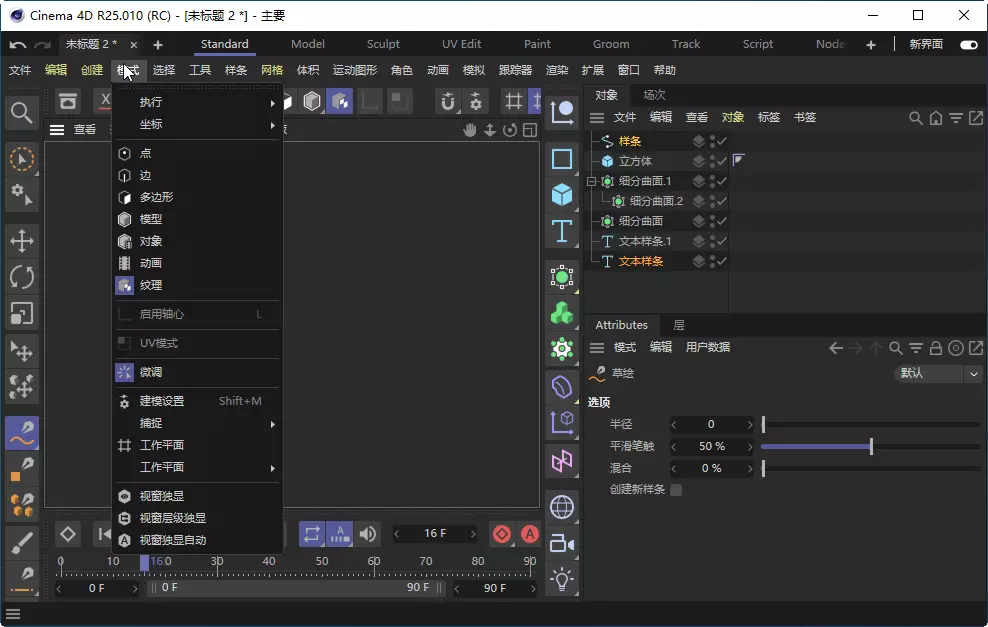Select the Rotate tool
Image resolution: width=988 pixels, height=627 pixels.
coord(21,277)
